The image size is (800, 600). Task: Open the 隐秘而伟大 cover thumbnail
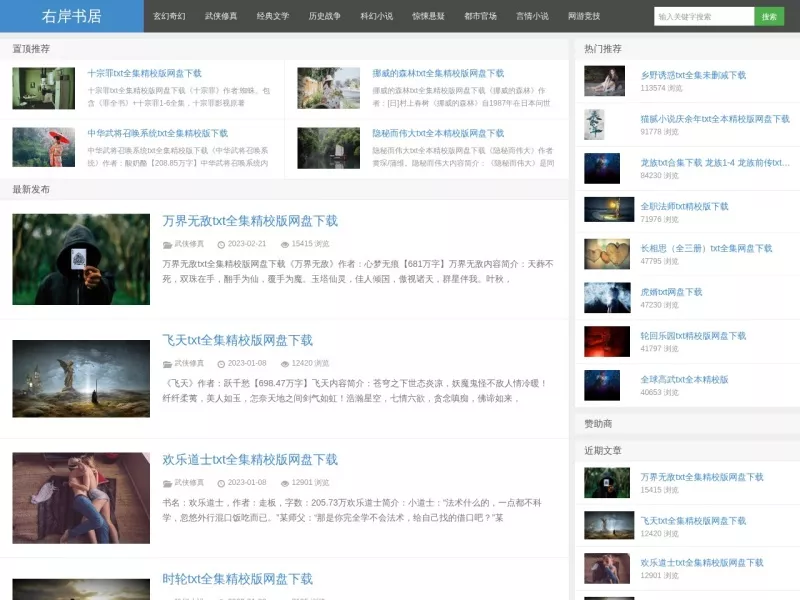pyautogui.click(x=329, y=148)
